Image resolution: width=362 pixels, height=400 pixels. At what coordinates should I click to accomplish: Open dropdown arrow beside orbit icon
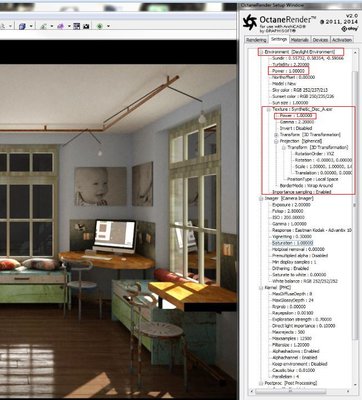[52, 26]
